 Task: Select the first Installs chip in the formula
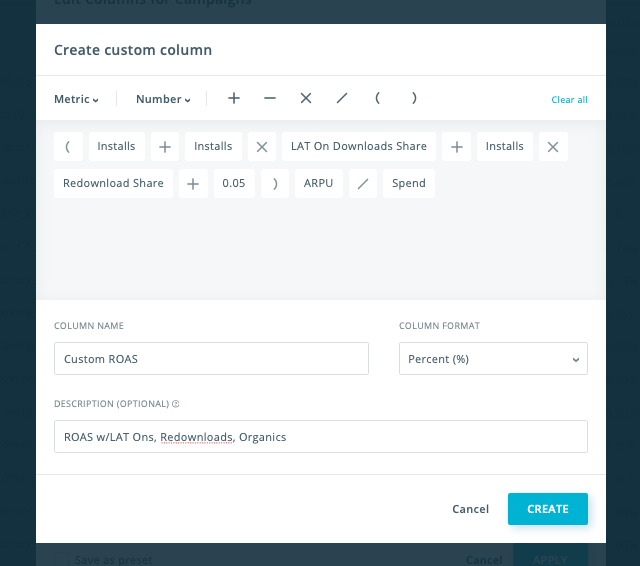tap(116, 146)
